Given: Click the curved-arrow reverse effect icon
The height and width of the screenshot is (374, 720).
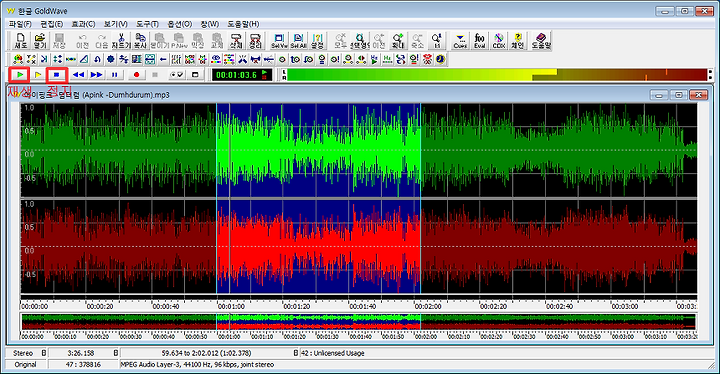Looking at the screenshot, I should (x=97, y=59).
